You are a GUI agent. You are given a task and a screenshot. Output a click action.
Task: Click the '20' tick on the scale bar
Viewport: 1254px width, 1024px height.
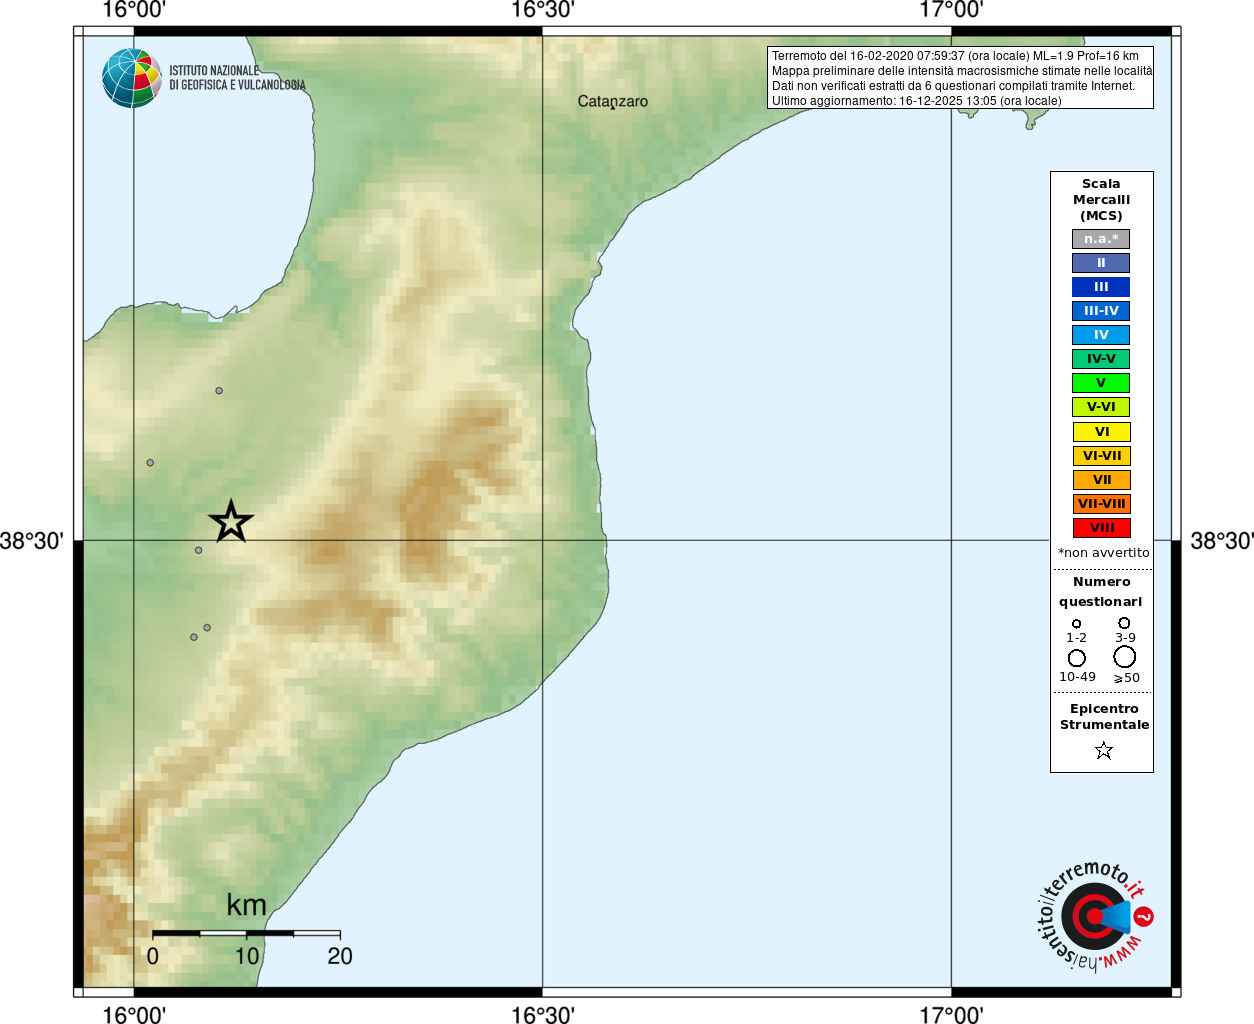[x=340, y=956]
